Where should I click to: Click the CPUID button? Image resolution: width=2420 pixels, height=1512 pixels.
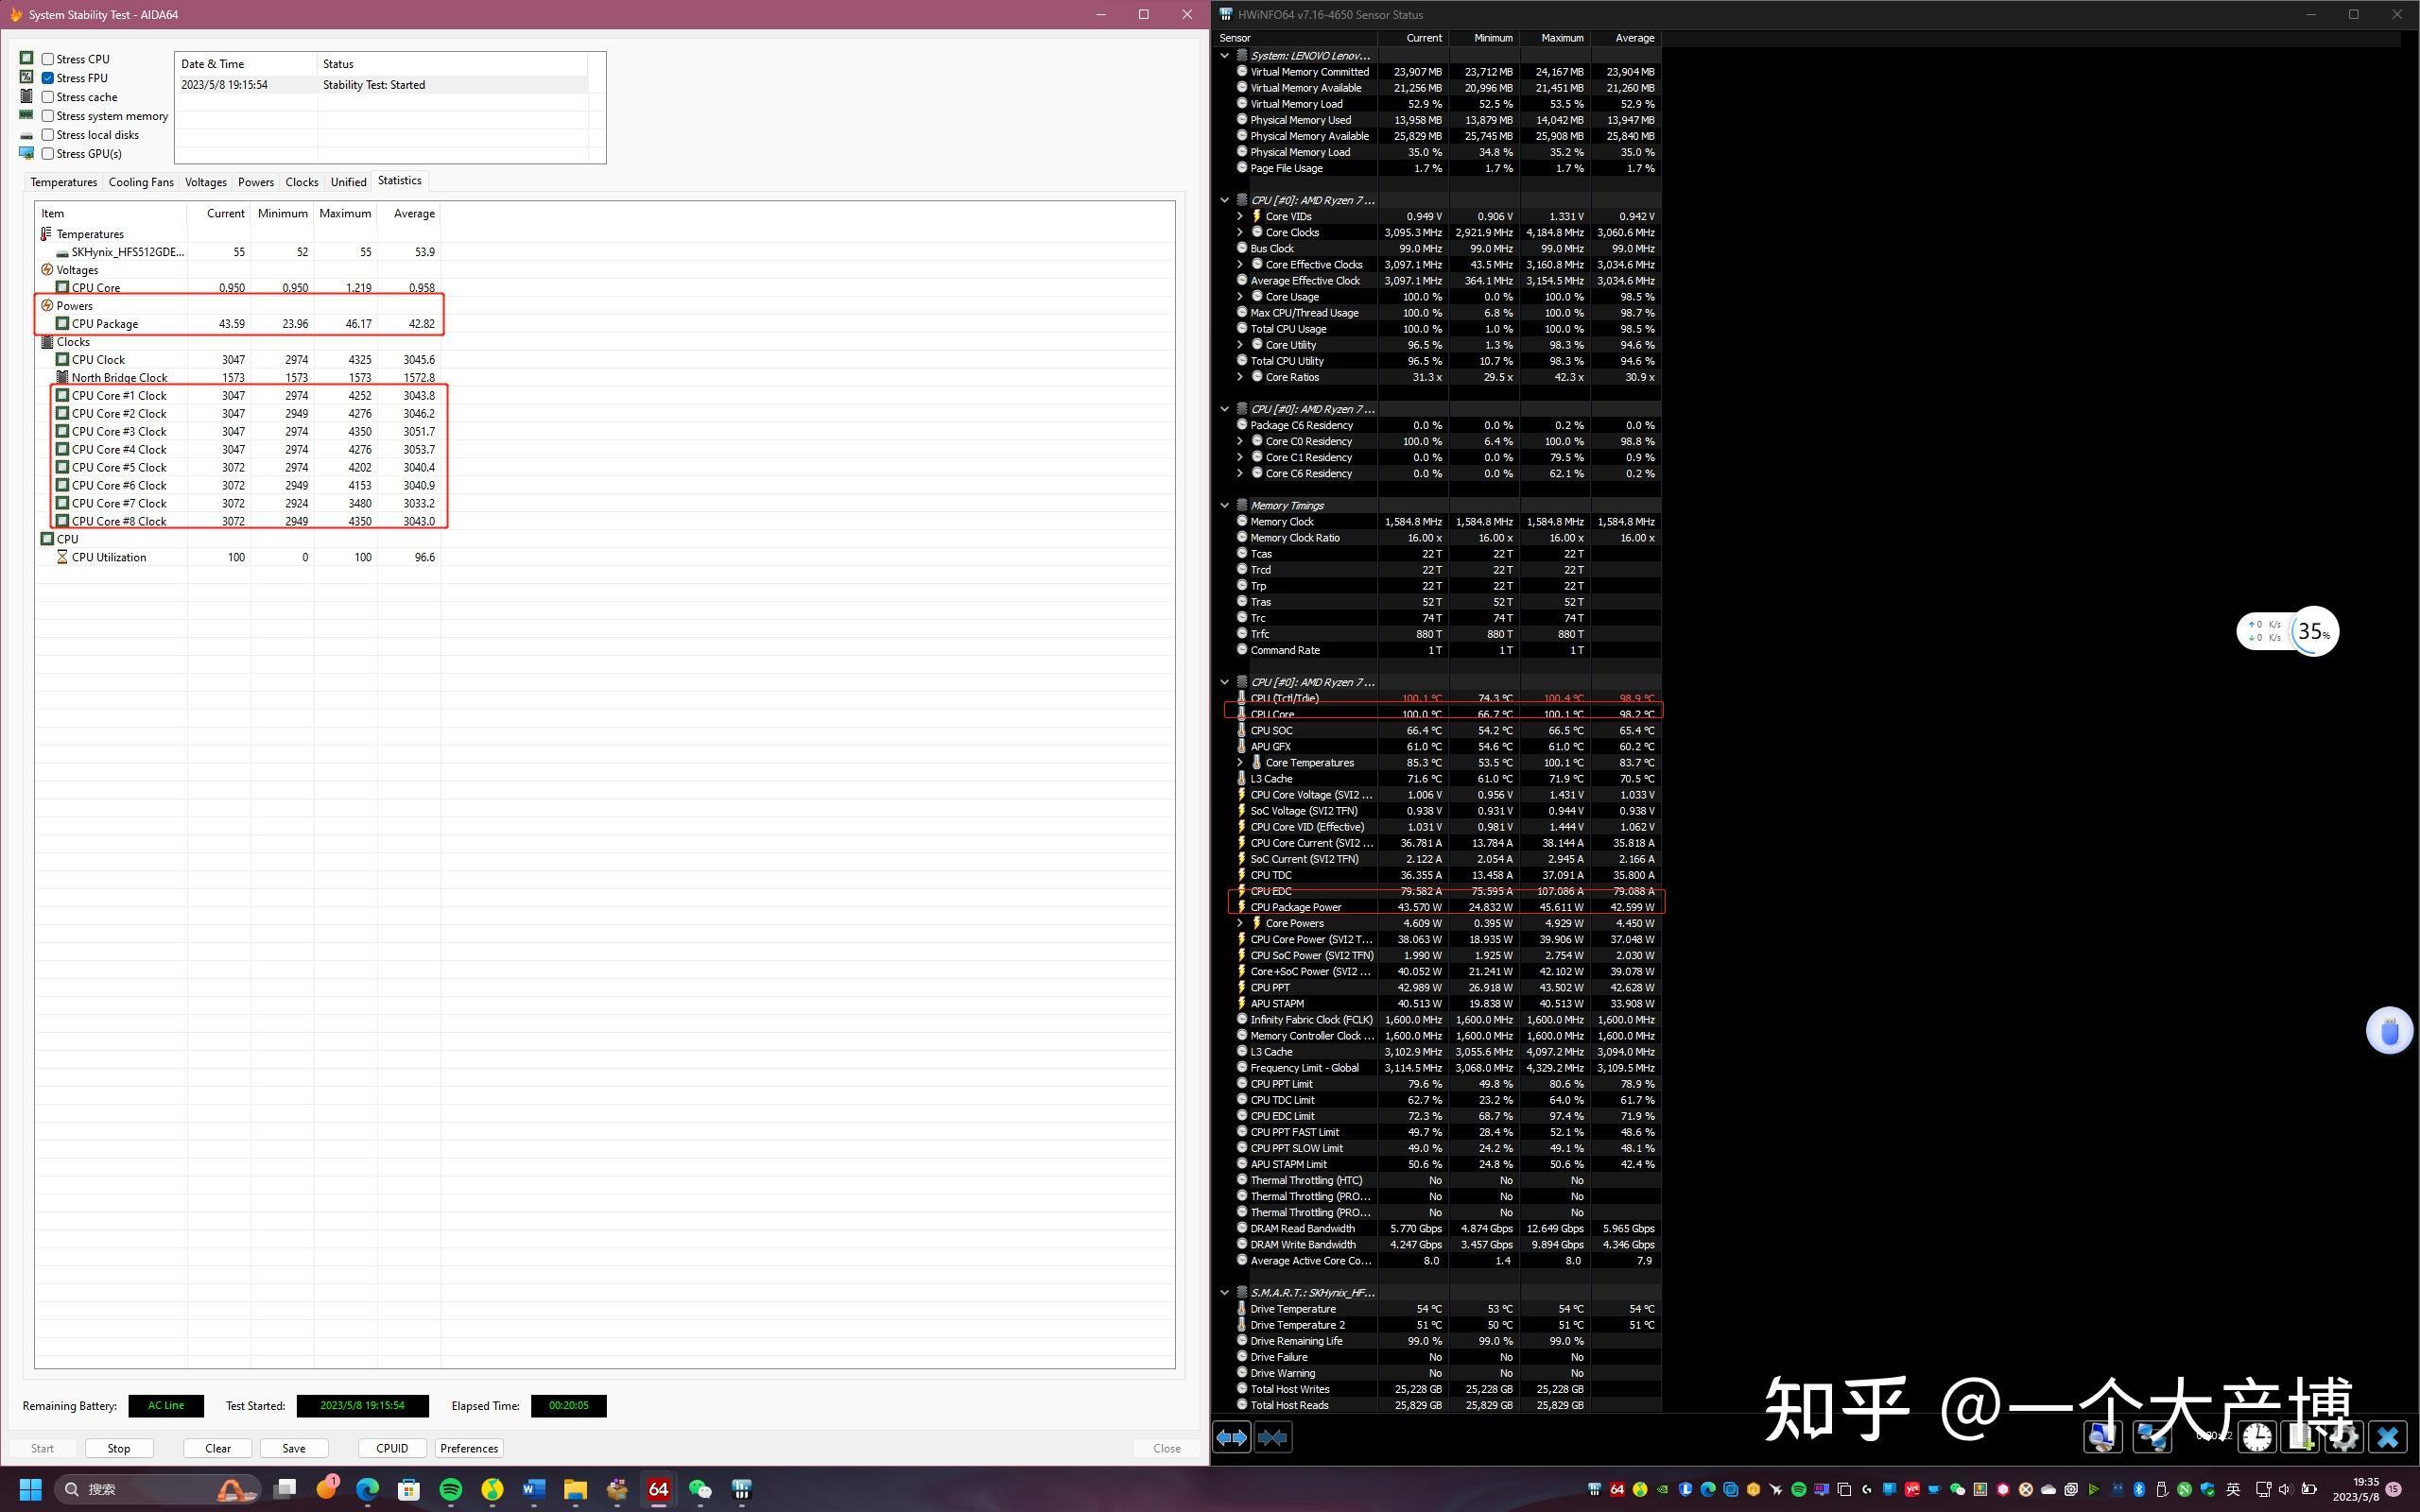[x=392, y=1448]
